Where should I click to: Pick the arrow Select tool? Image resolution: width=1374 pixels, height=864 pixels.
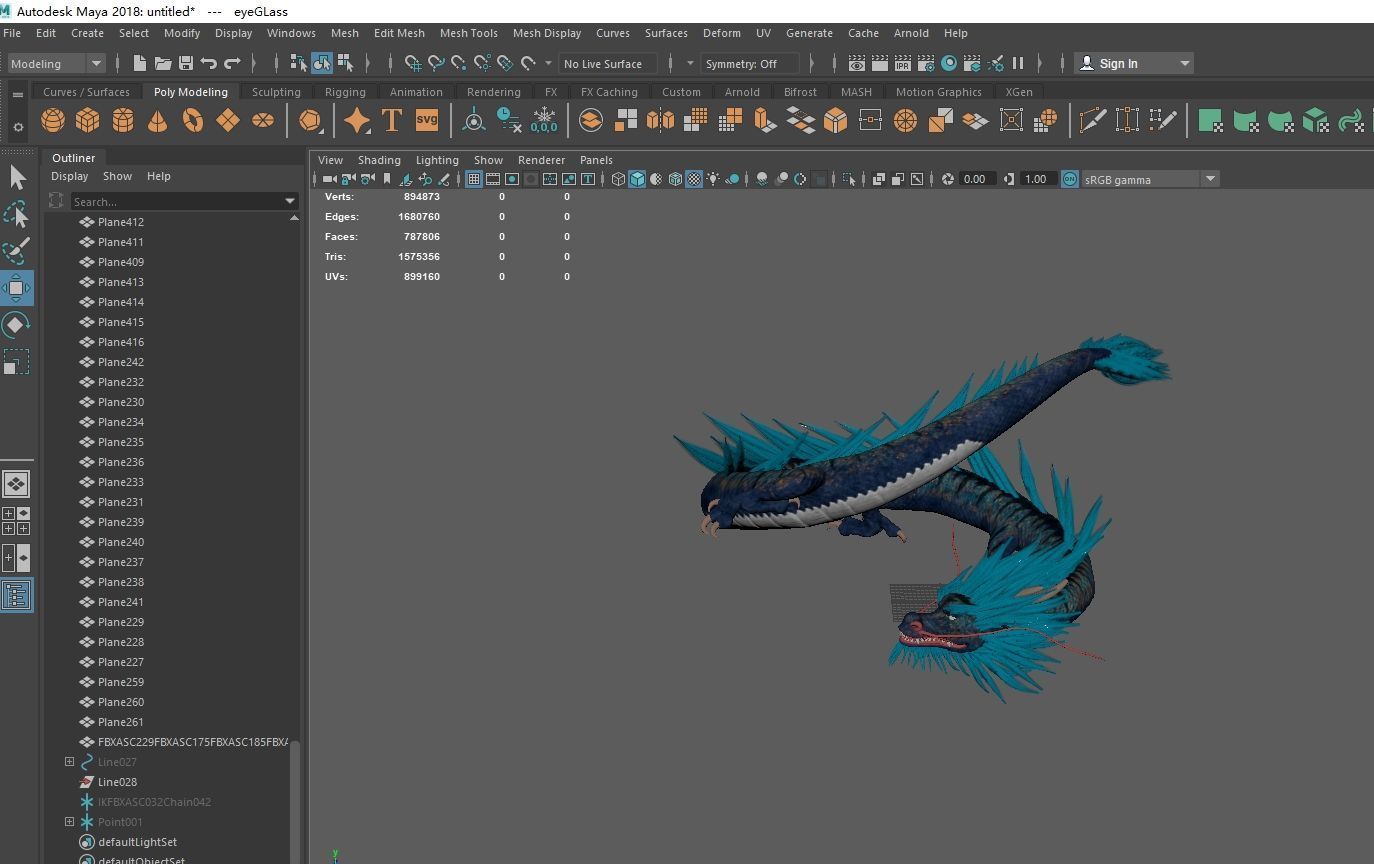pos(16,178)
